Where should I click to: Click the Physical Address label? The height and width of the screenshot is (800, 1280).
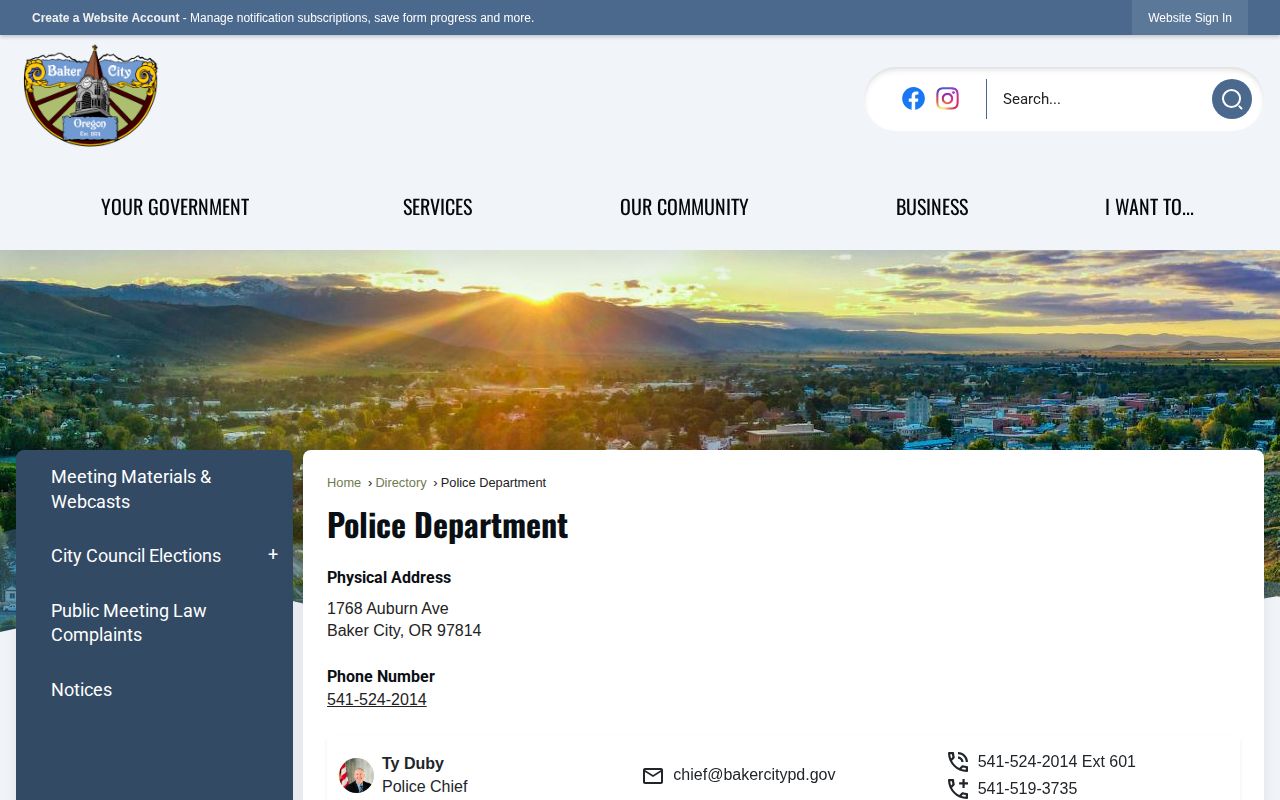click(x=389, y=578)
